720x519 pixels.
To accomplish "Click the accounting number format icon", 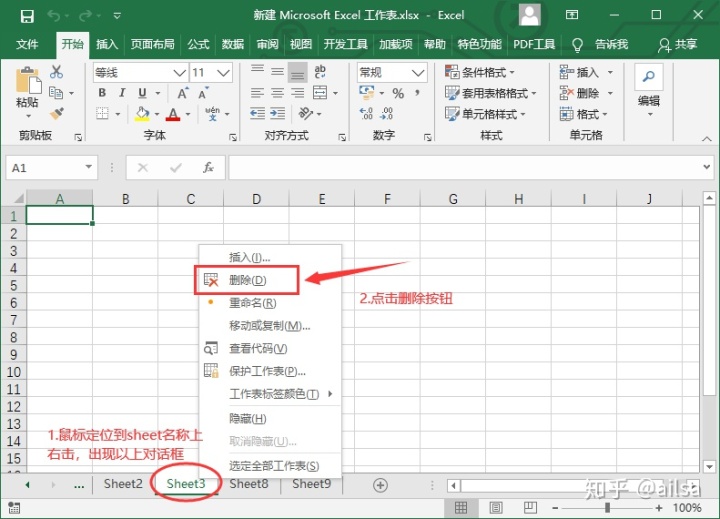I will 366,92.
